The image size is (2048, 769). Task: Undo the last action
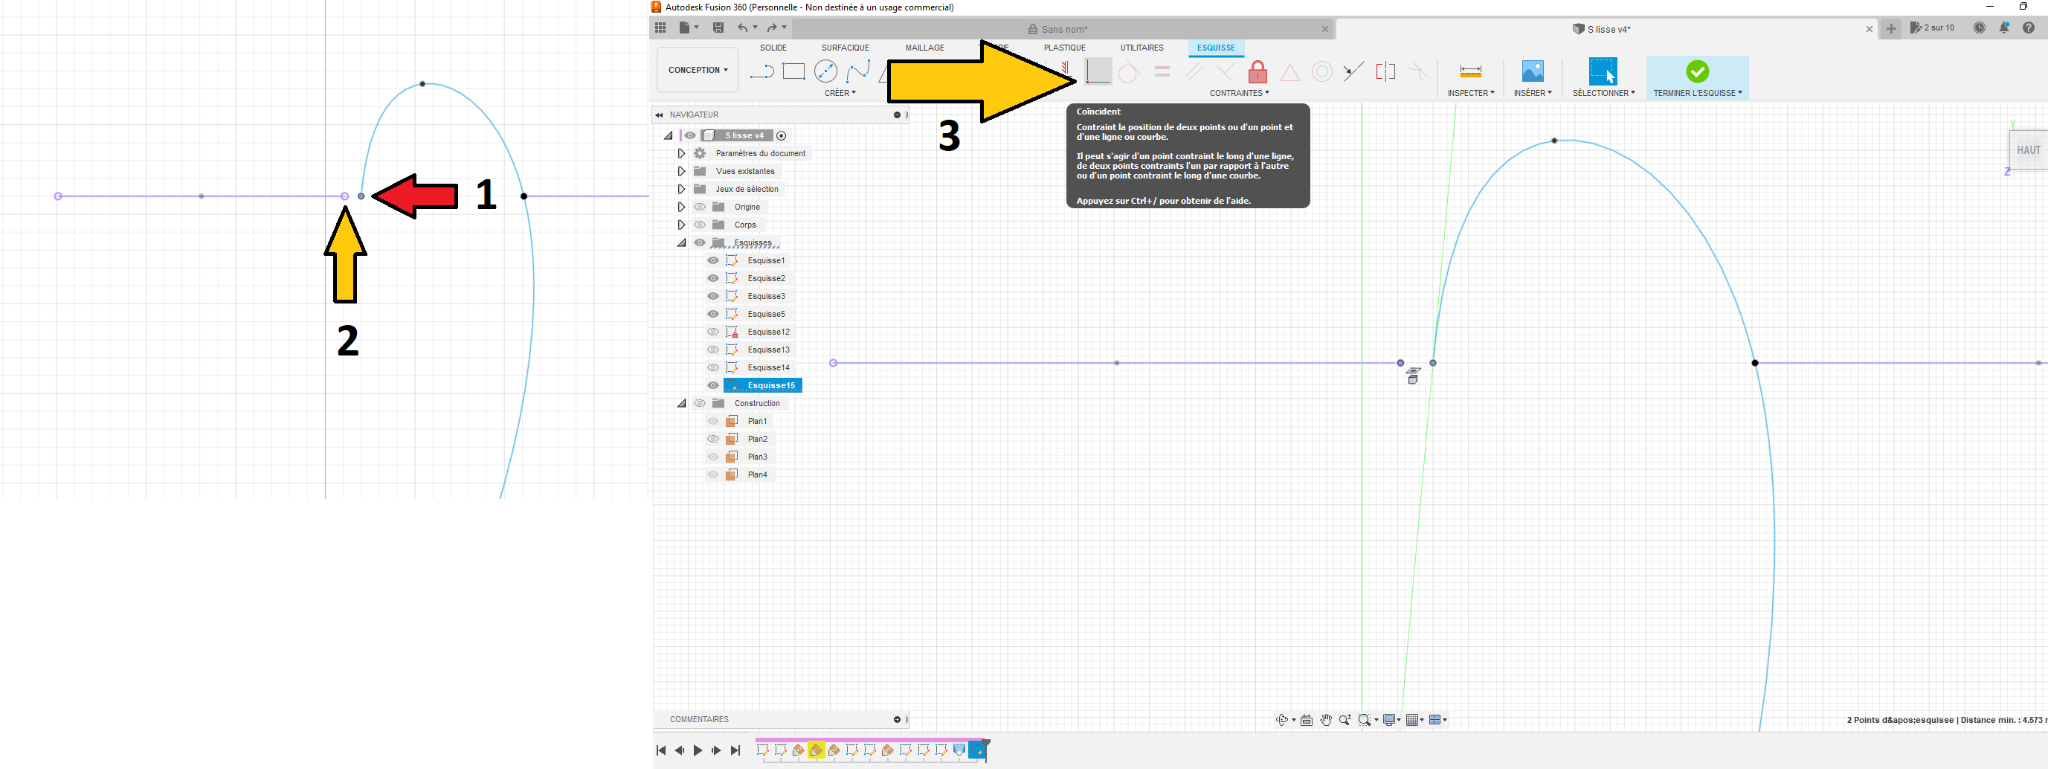[x=743, y=28]
